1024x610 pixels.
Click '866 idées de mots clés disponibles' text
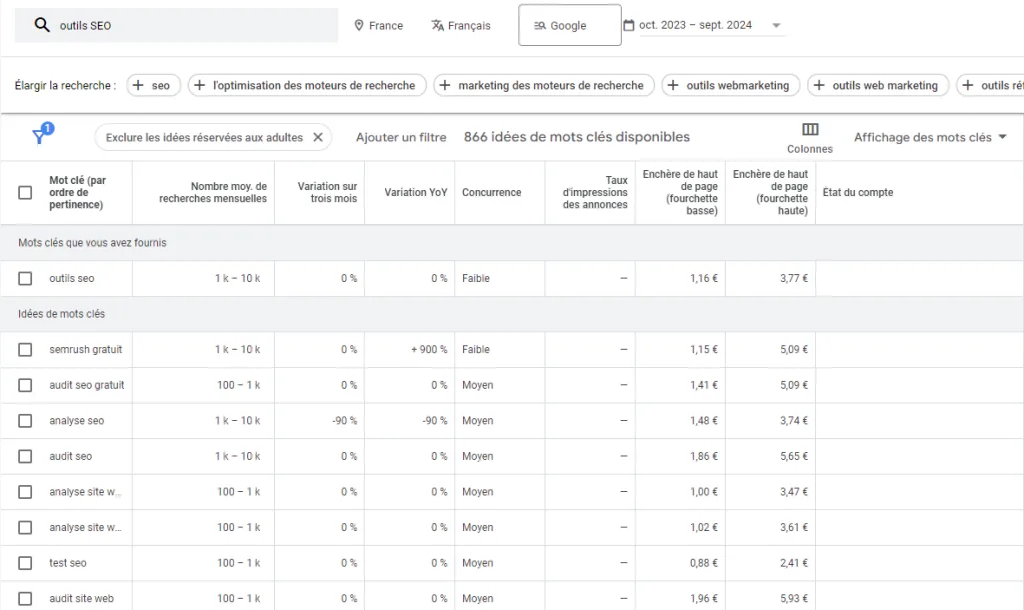coord(577,137)
